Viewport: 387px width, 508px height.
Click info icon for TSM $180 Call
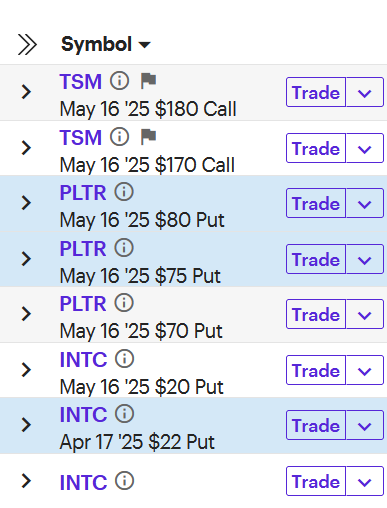[120, 81]
